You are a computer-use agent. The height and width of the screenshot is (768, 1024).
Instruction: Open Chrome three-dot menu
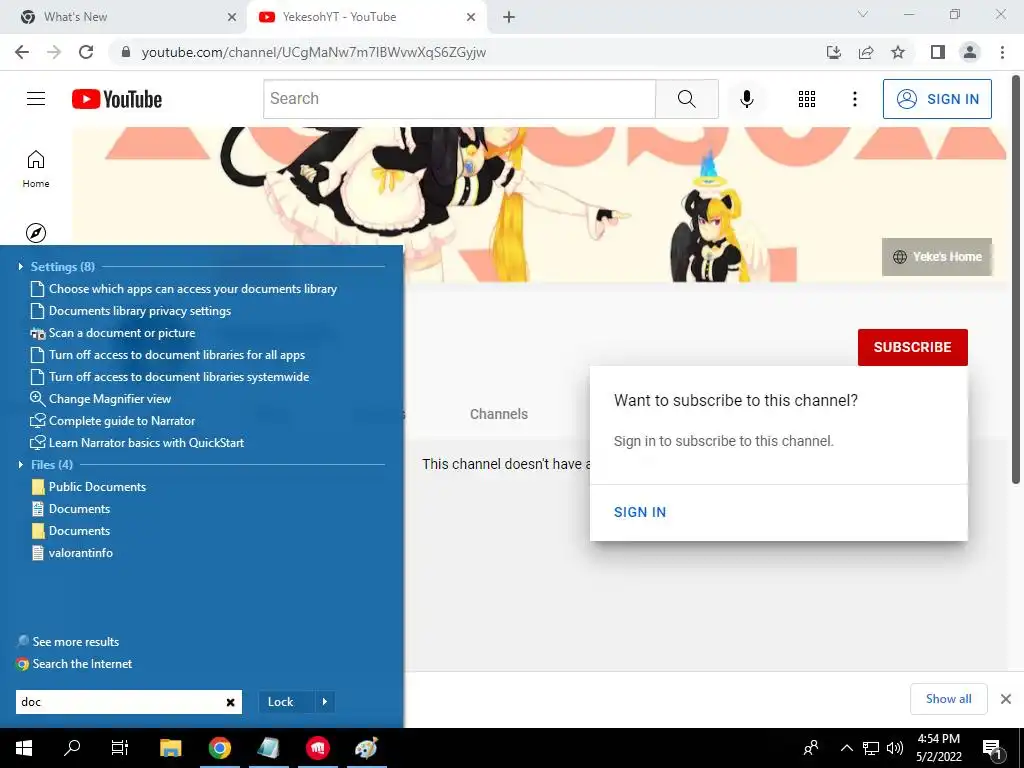tap(1002, 52)
